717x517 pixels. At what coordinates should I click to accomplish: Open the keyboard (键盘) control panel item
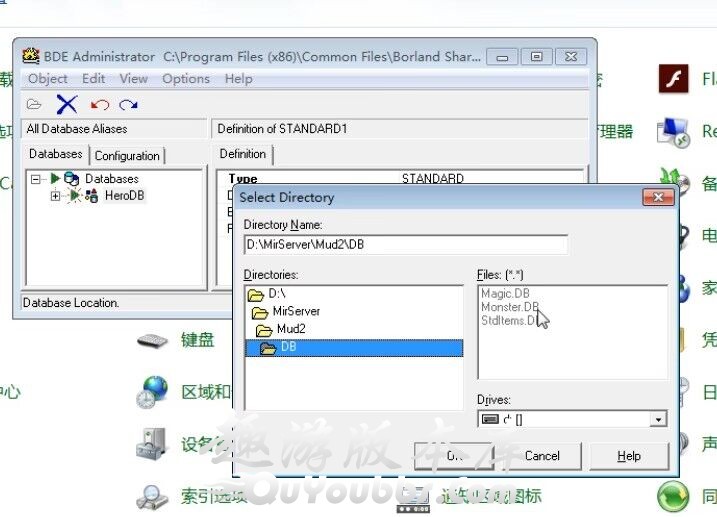click(x=152, y=340)
